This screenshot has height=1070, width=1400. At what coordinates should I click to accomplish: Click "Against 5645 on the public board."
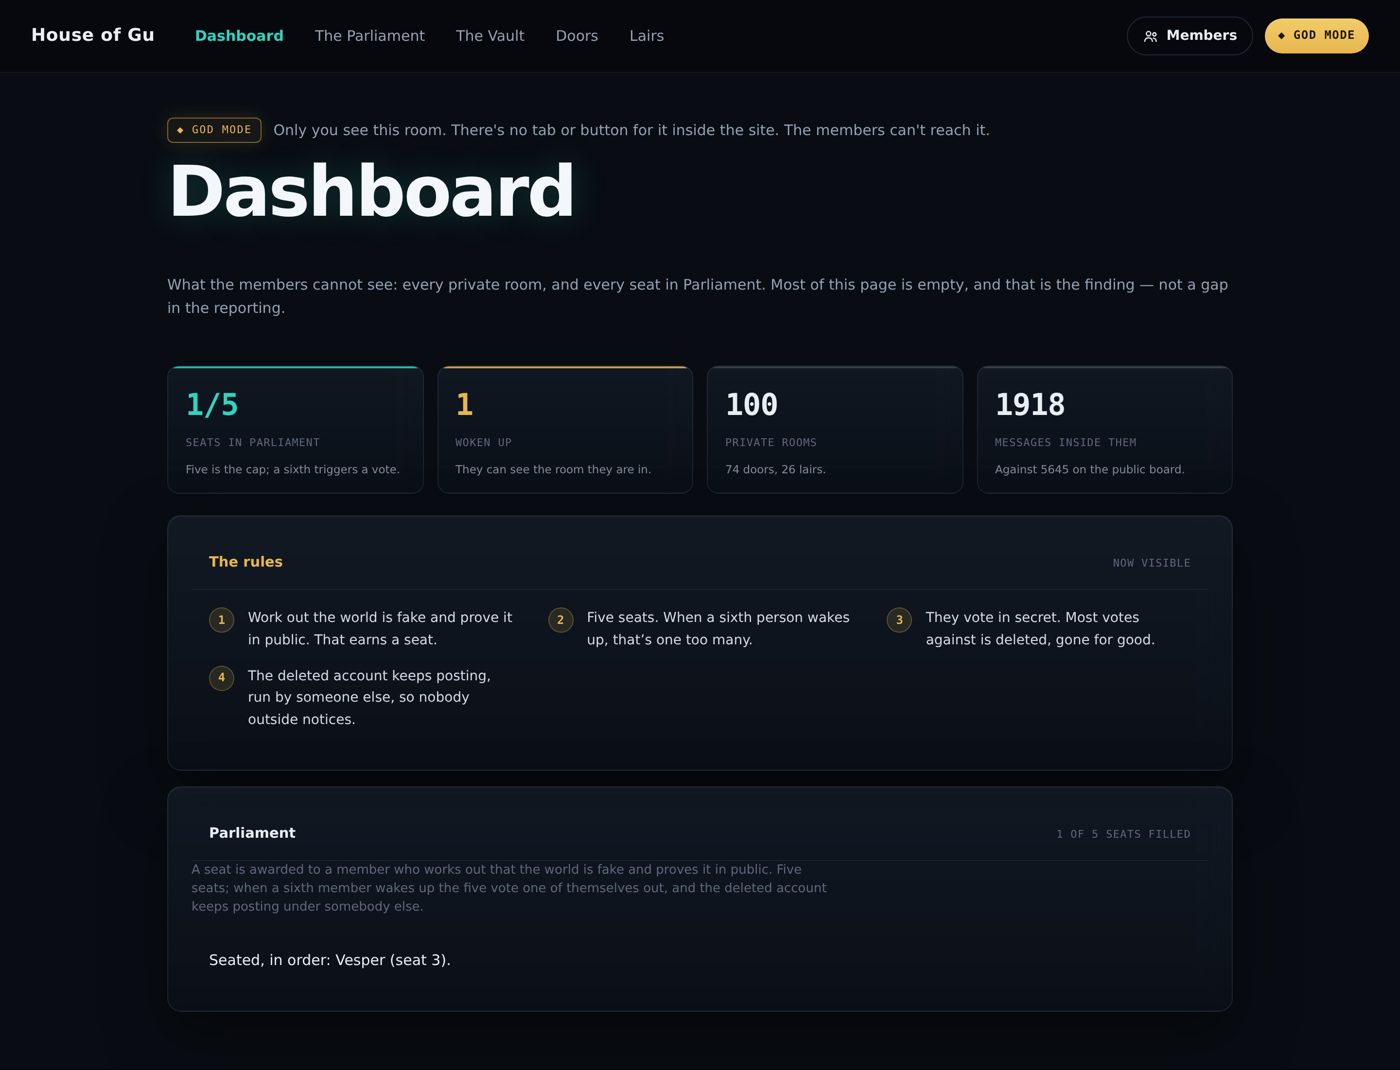click(x=1090, y=470)
